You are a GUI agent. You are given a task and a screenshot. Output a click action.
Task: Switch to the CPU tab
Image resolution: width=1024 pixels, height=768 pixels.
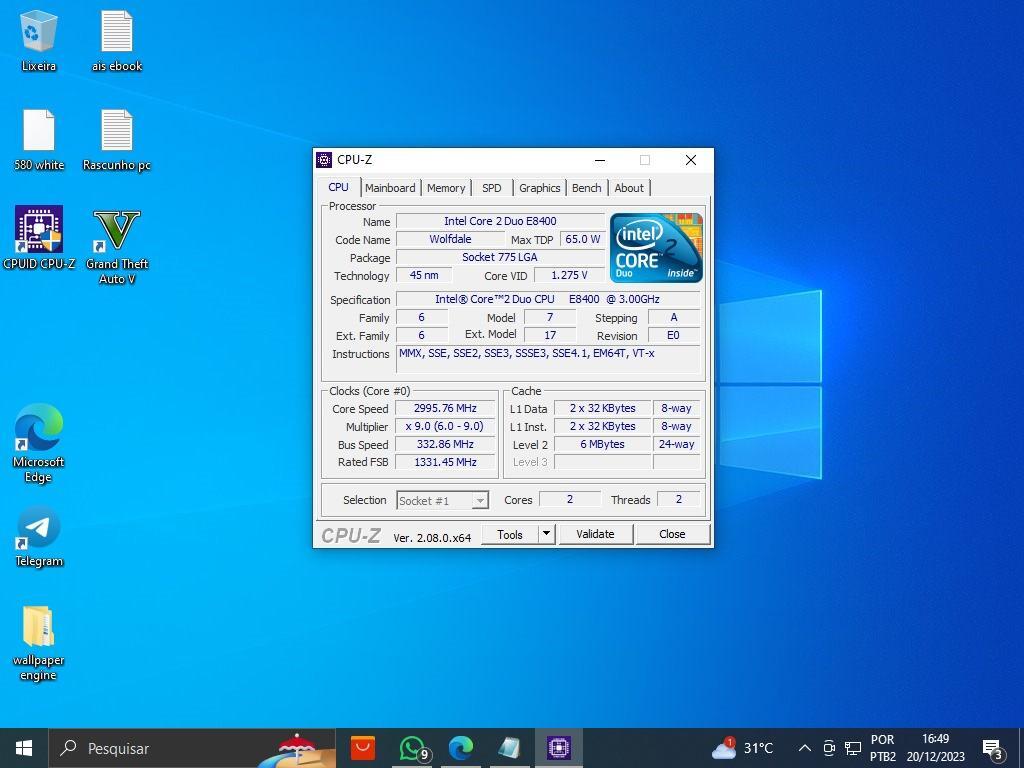coord(338,187)
